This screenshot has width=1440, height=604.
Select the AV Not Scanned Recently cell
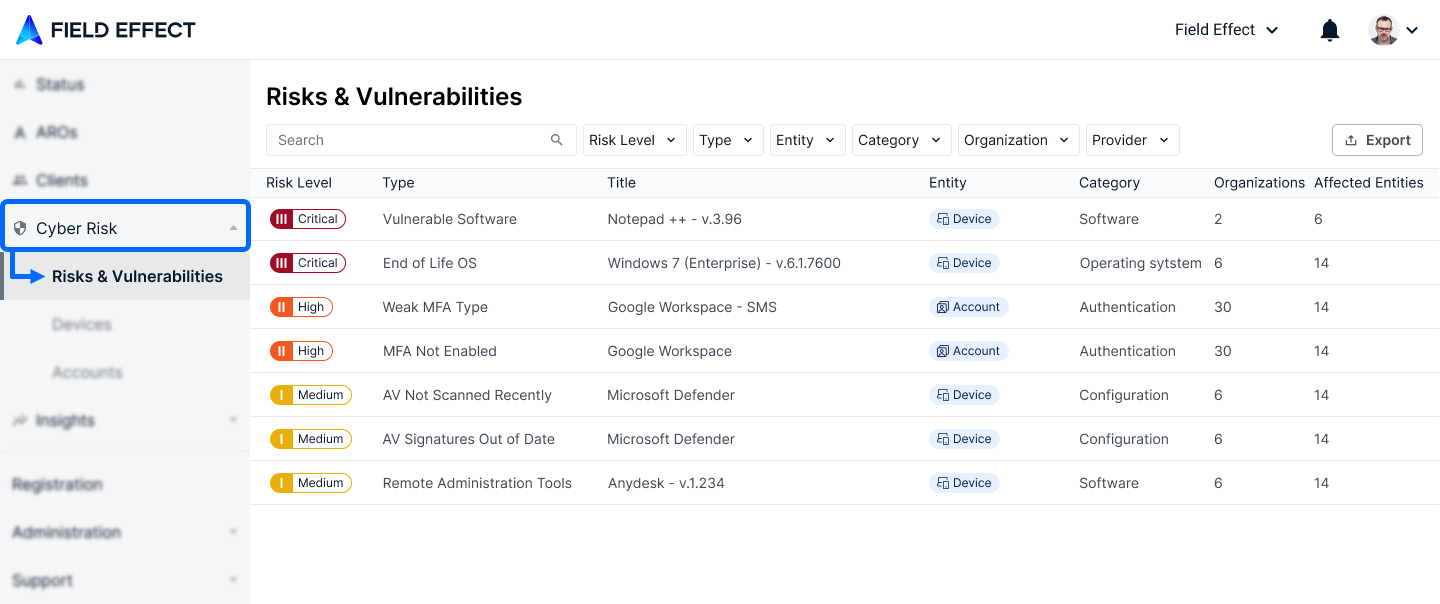467,395
